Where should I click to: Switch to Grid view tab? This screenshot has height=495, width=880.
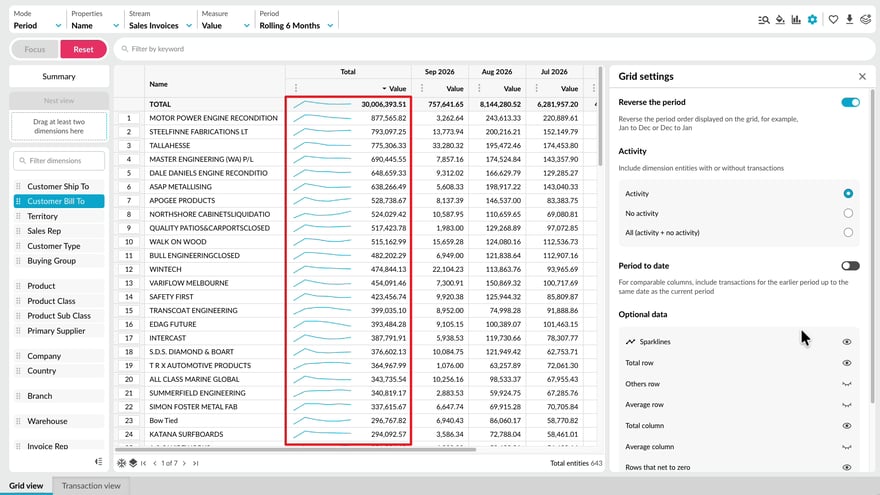click(26, 485)
